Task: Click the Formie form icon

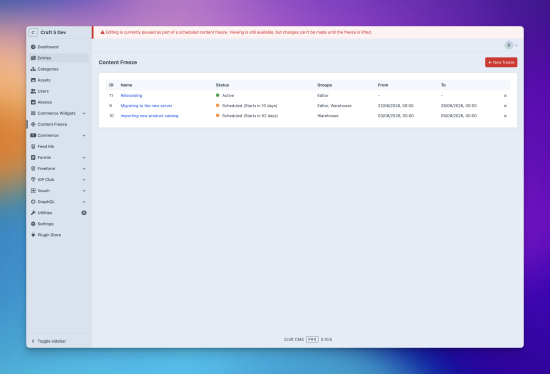Action: (33, 157)
